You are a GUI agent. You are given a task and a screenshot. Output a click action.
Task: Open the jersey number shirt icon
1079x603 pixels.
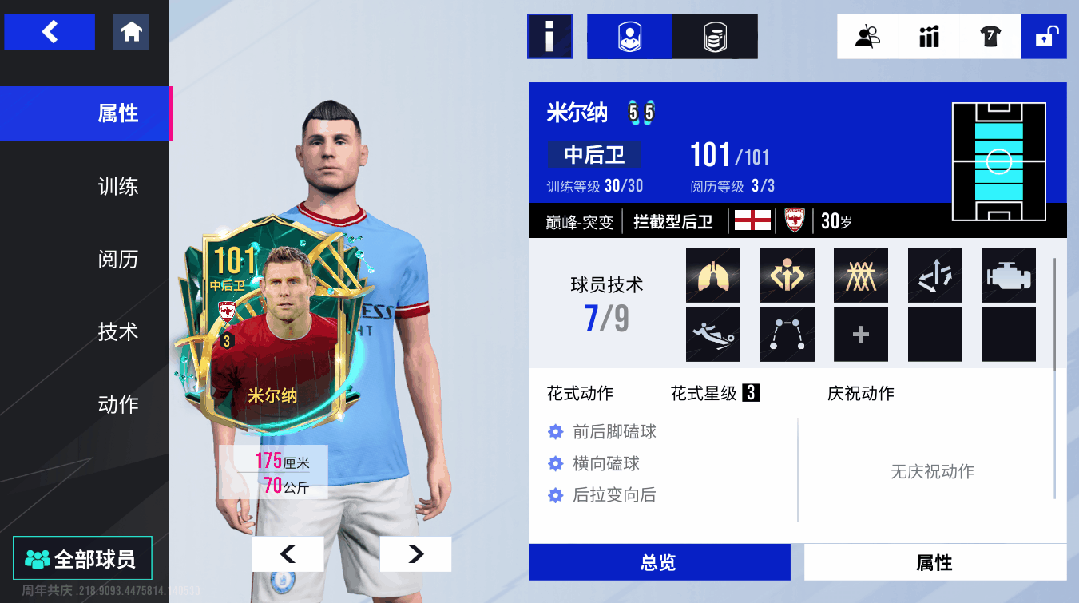click(x=990, y=36)
